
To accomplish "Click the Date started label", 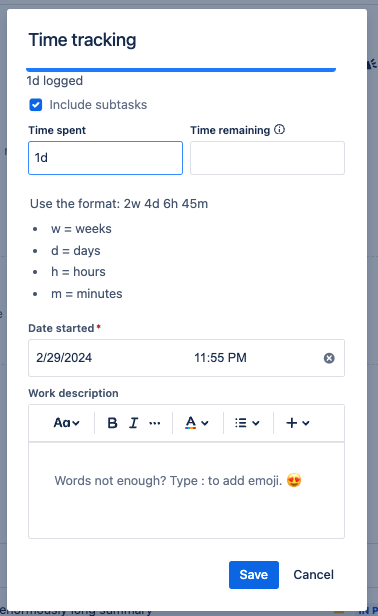I will (x=61, y=328).
